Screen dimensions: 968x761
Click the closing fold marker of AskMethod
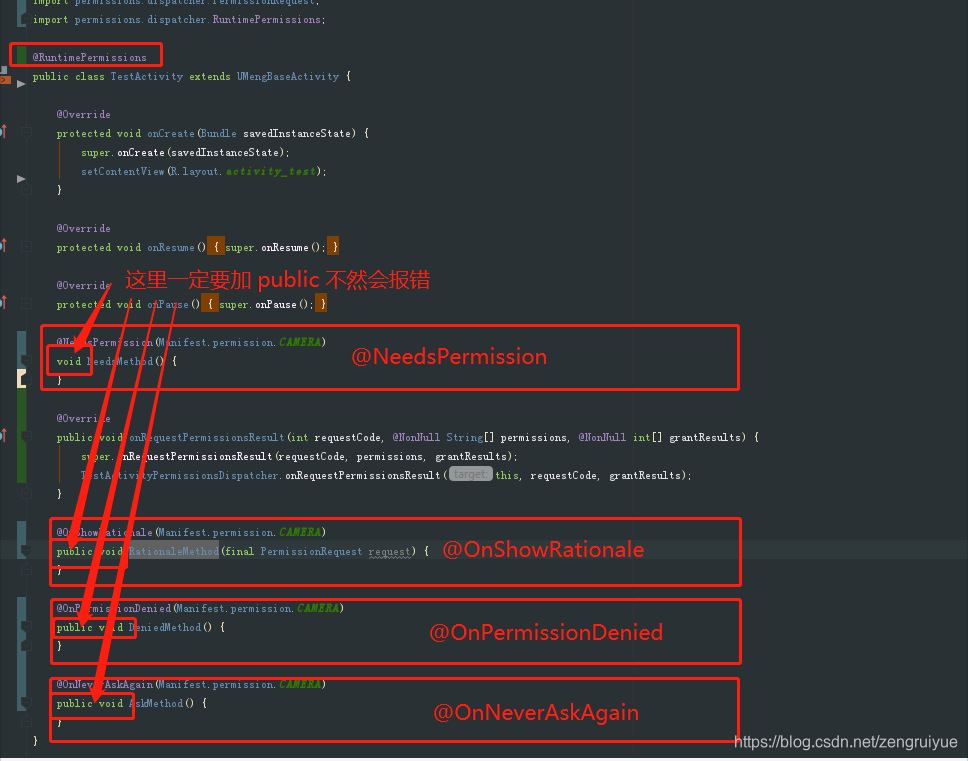[x=27, y=721]
